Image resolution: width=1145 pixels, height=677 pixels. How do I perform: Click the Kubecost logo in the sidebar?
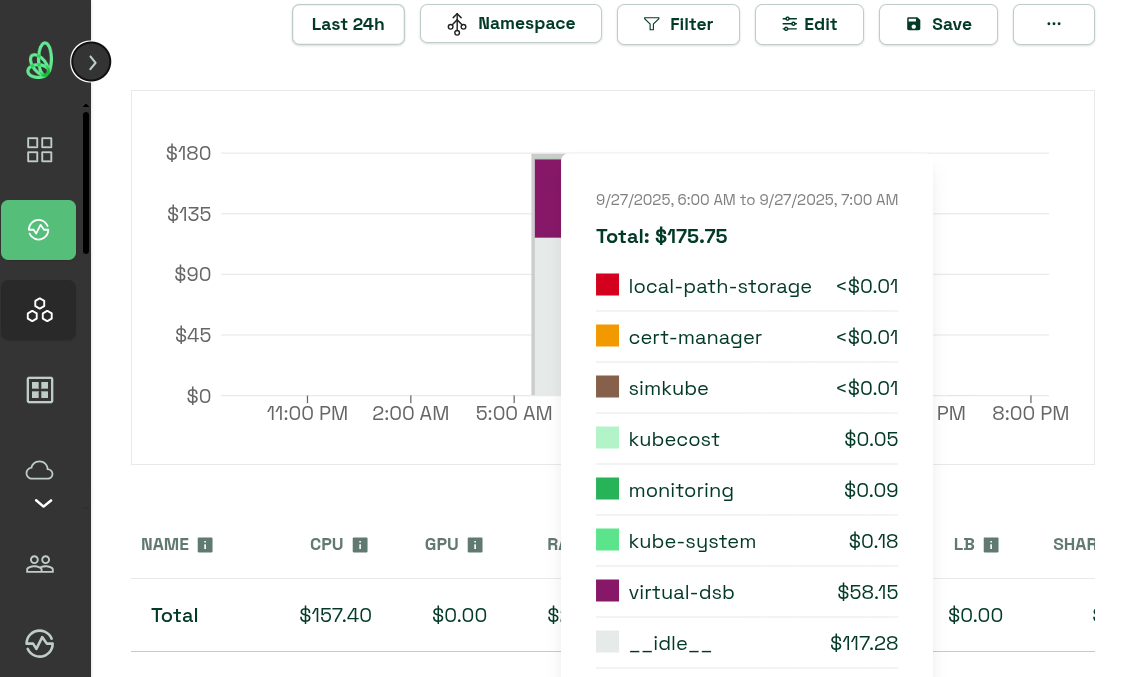(39, 60)
